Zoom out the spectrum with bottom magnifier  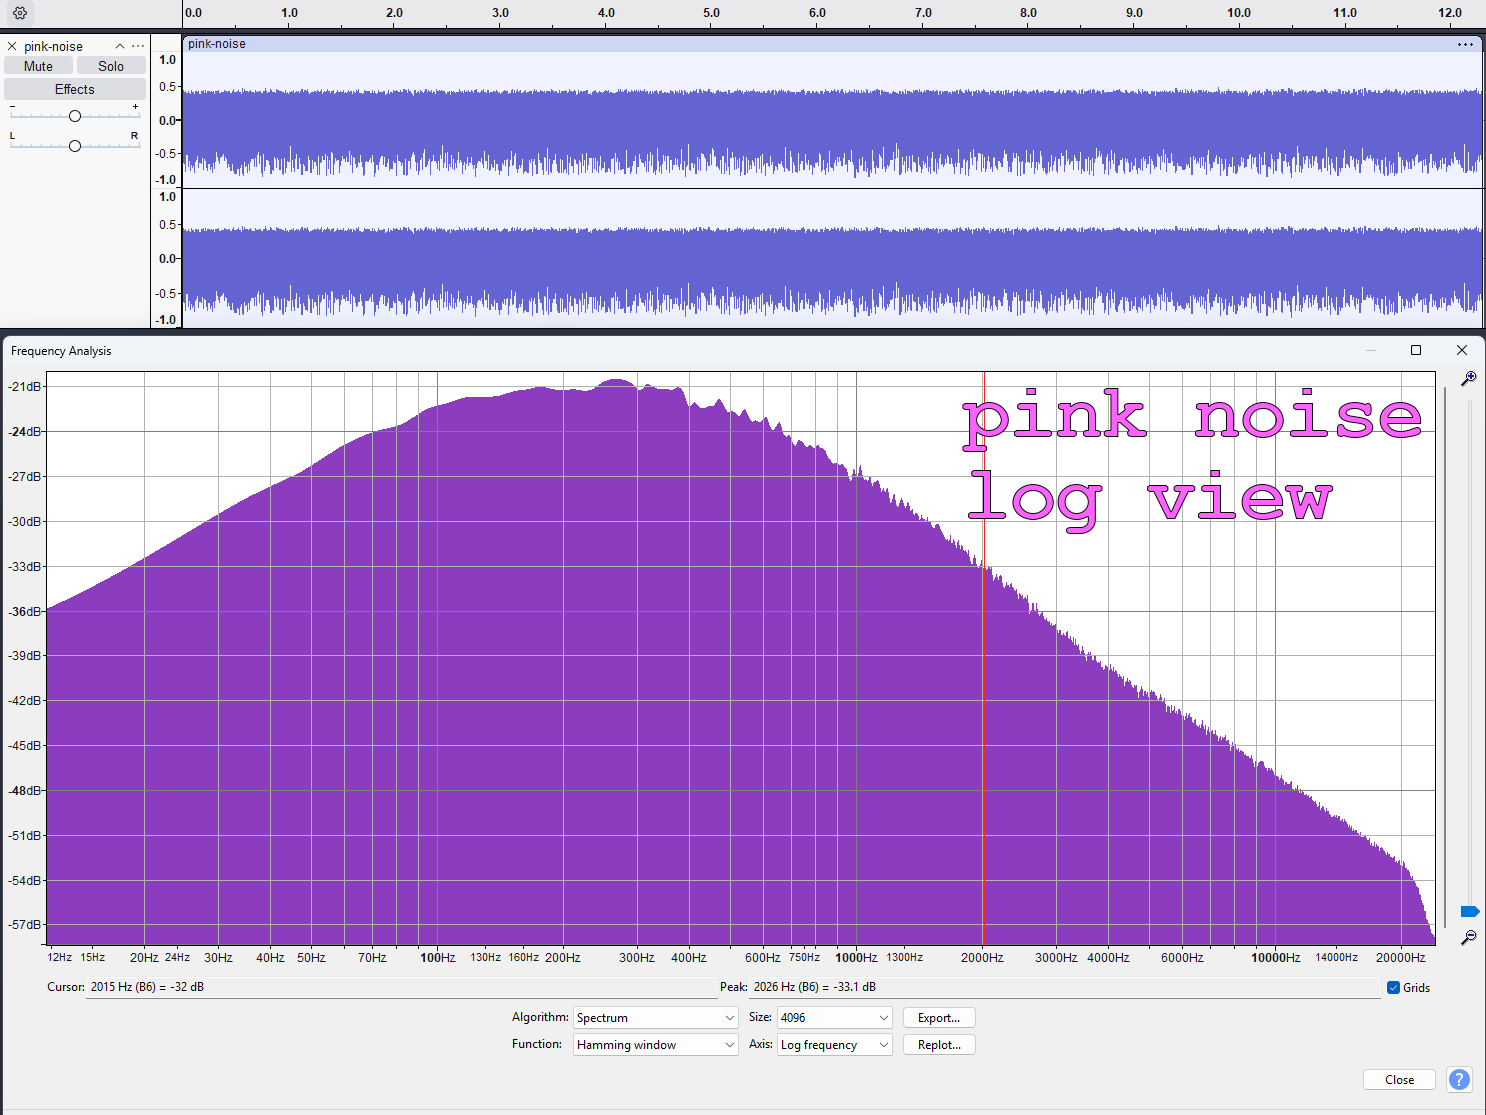[1468, 938]
